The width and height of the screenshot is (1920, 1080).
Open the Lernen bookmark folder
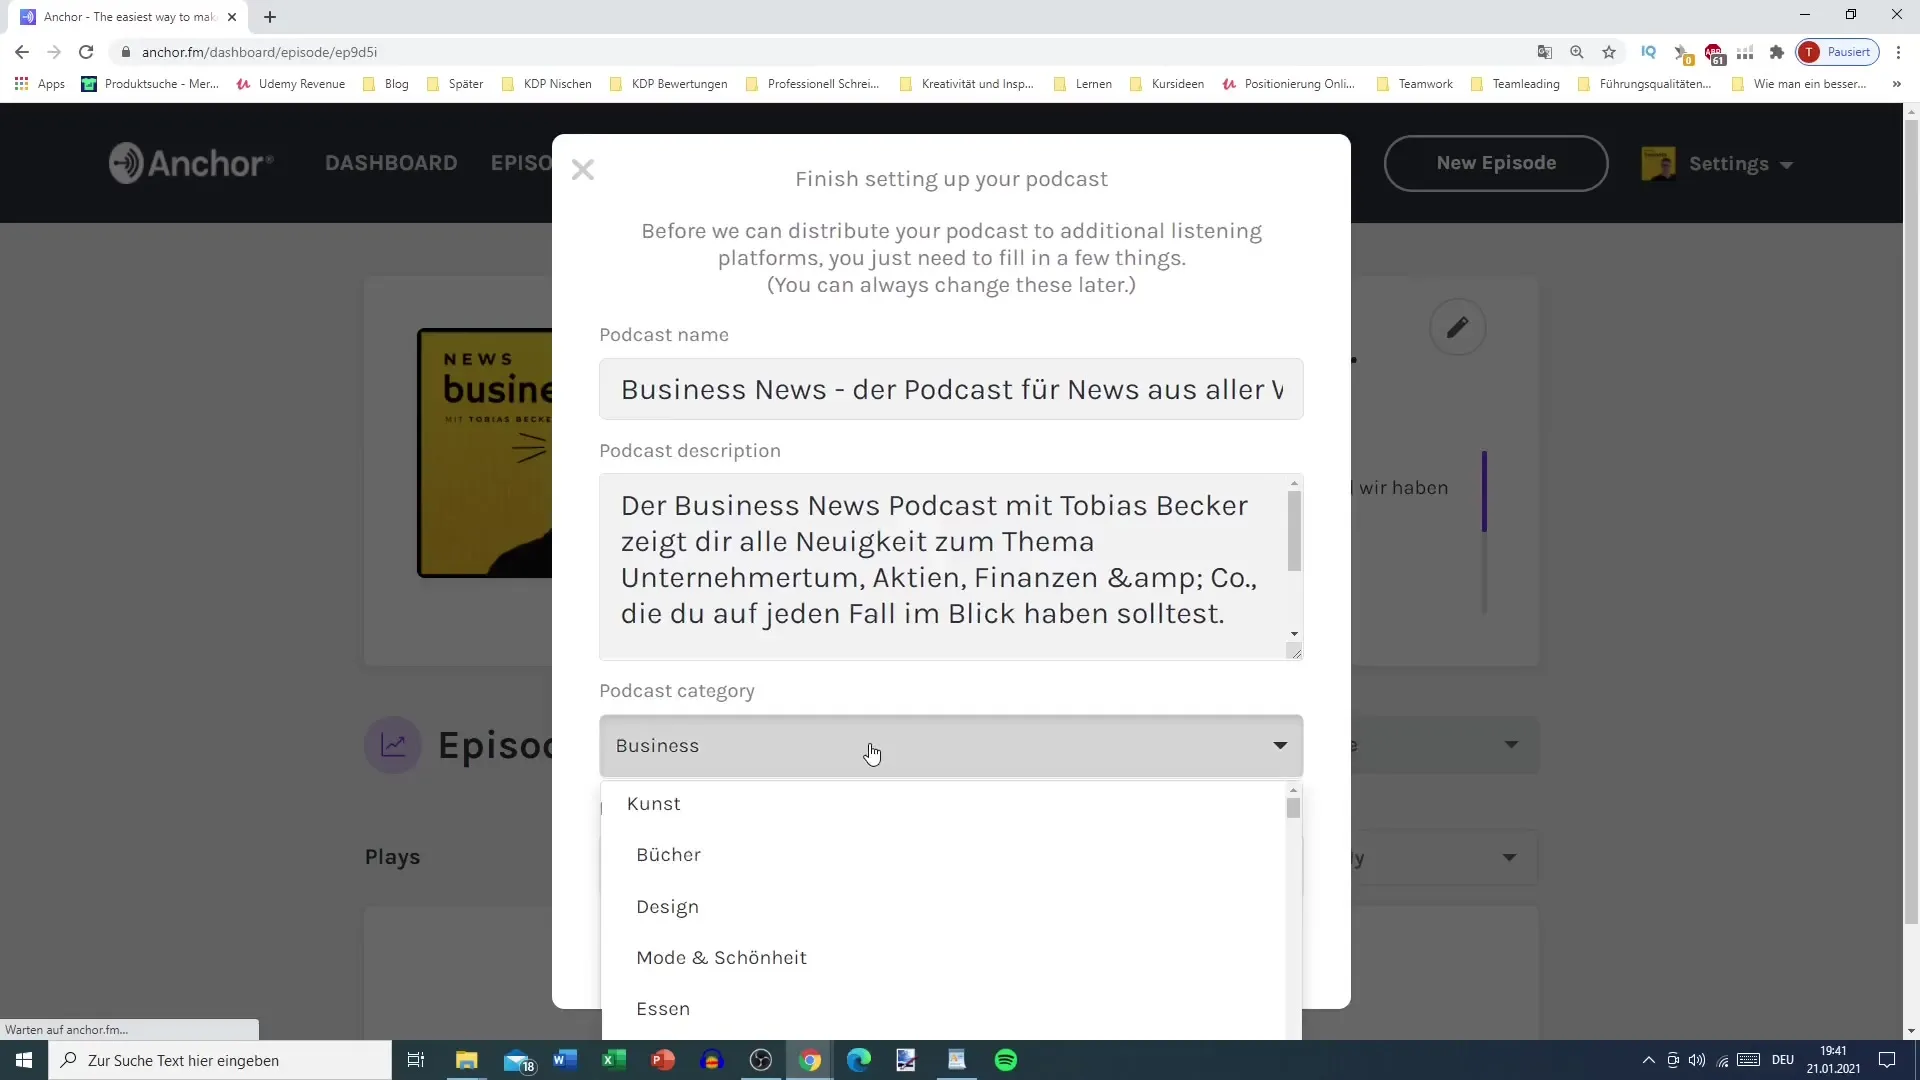(x=1083, y=84)
